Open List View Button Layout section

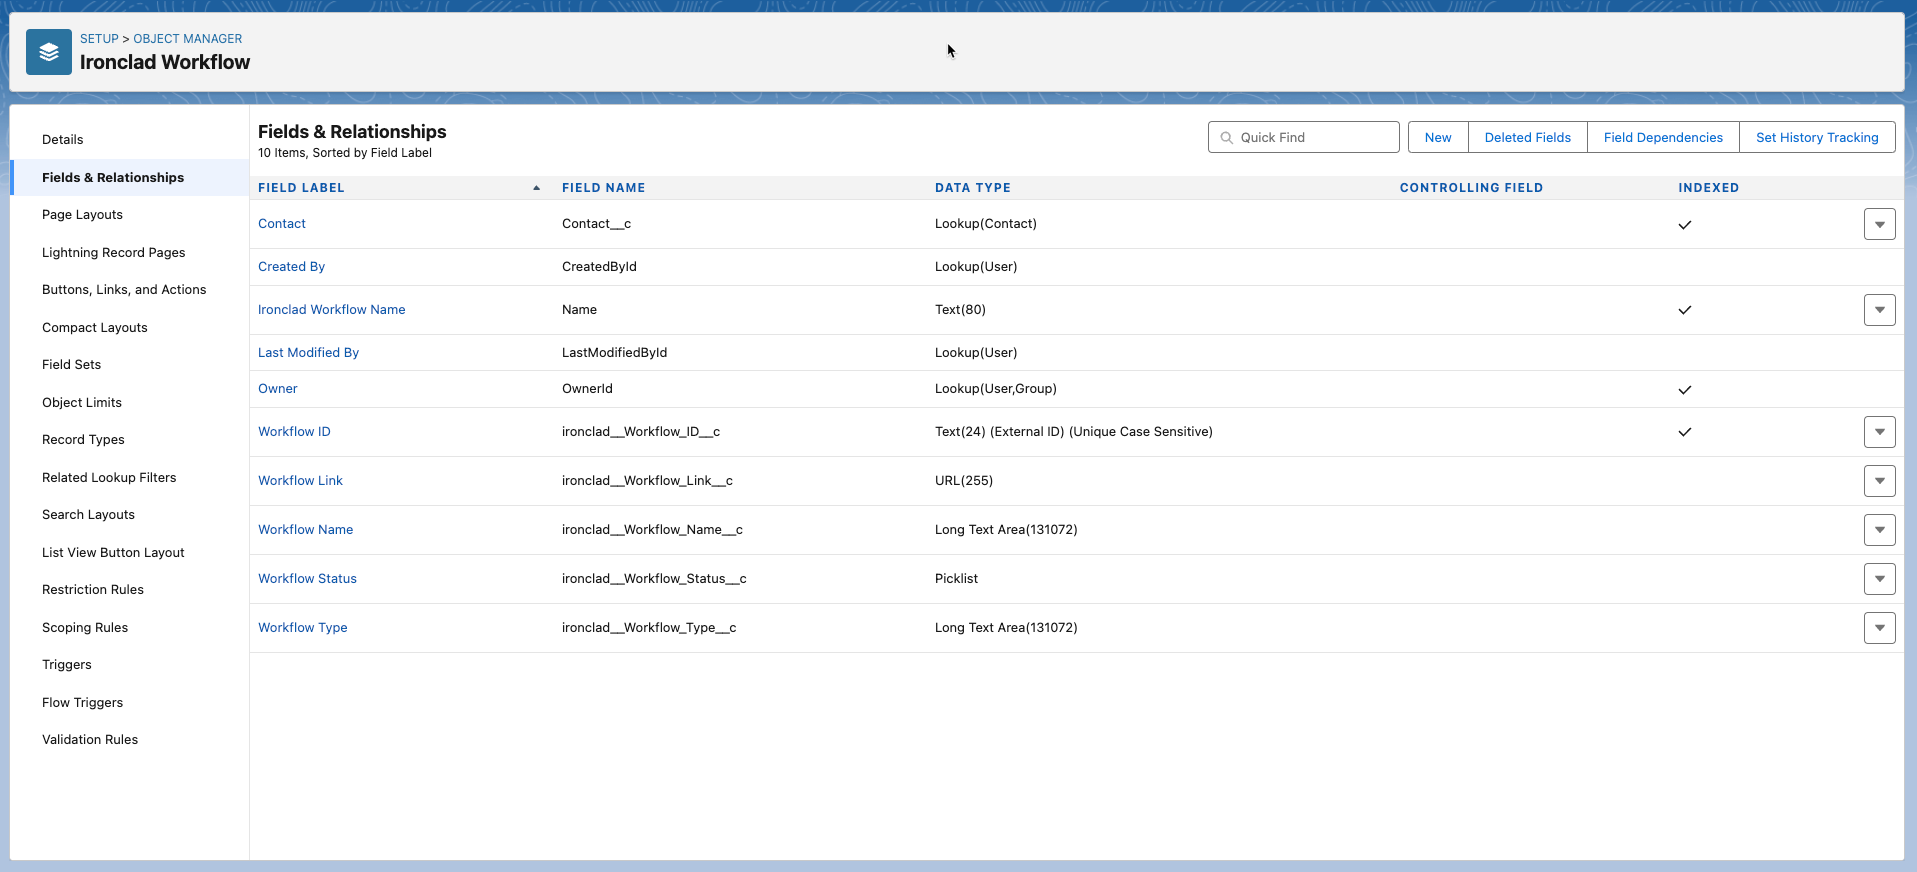pos(113,553)
